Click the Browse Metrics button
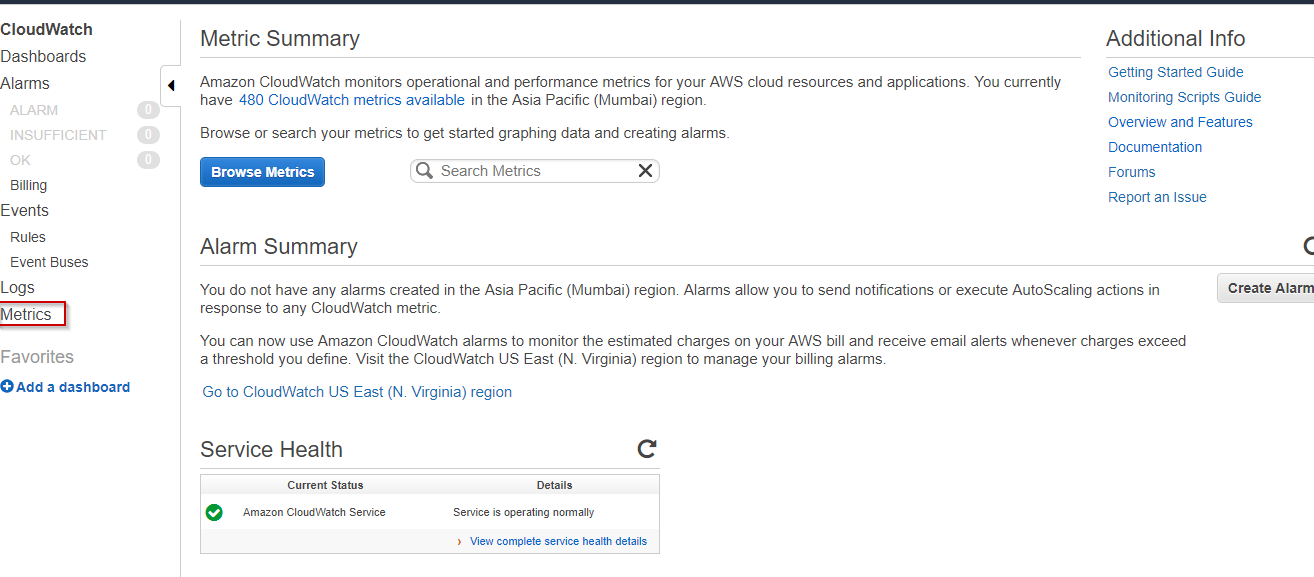1314x577 pixels. [262, 172]
